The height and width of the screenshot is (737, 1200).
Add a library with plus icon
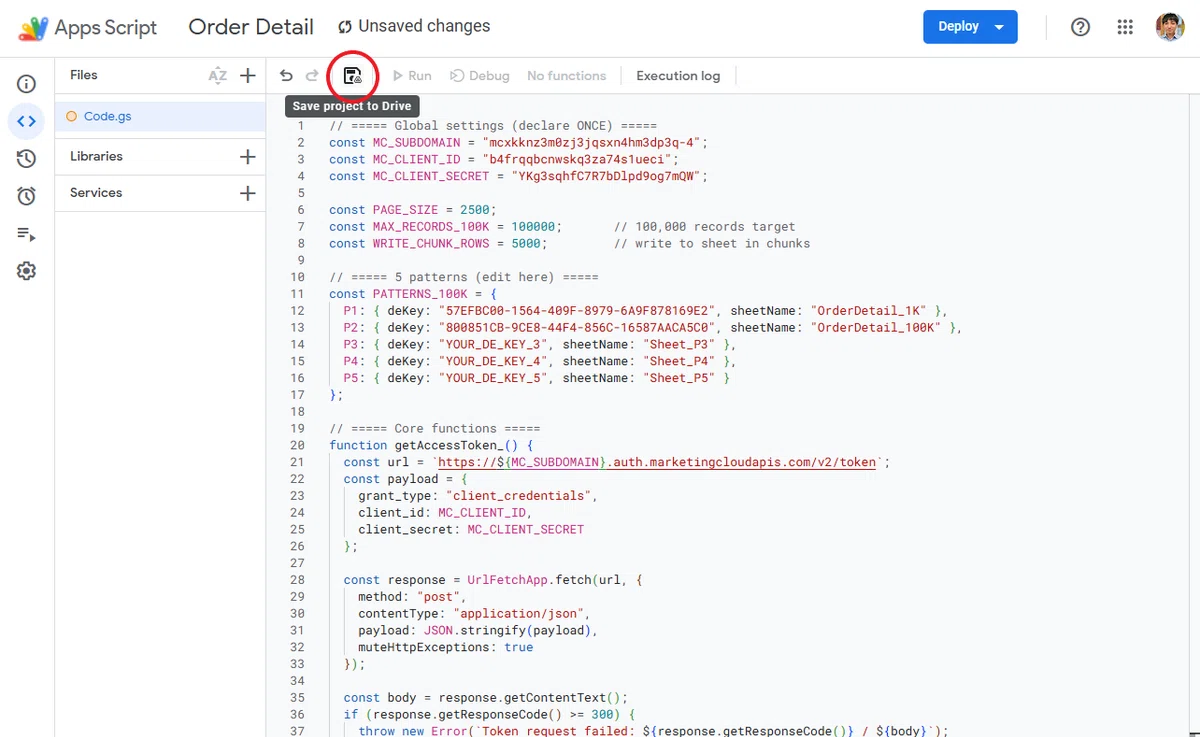point(248,157)
